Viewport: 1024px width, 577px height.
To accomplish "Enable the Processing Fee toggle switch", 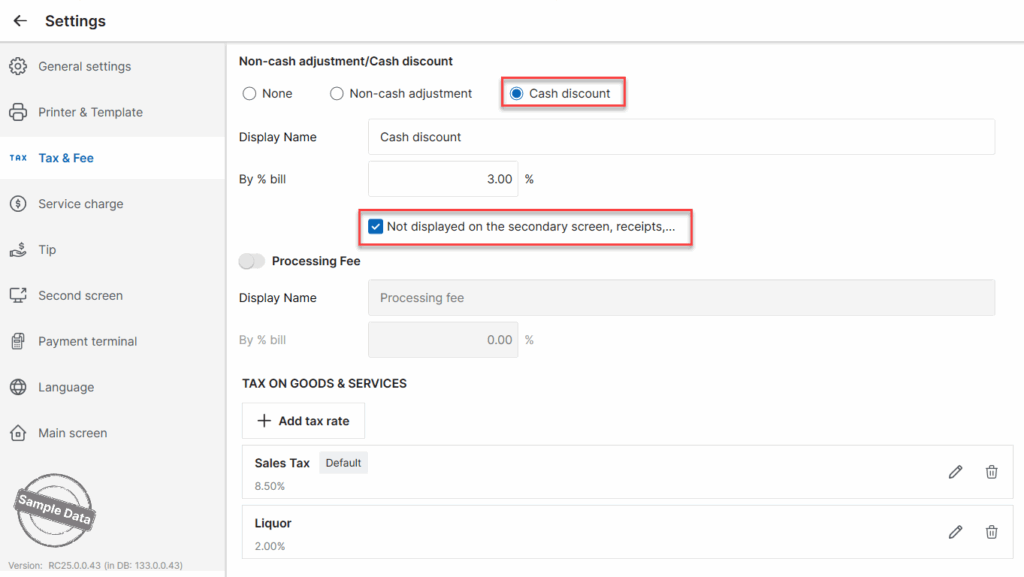I will coord(252,261).
